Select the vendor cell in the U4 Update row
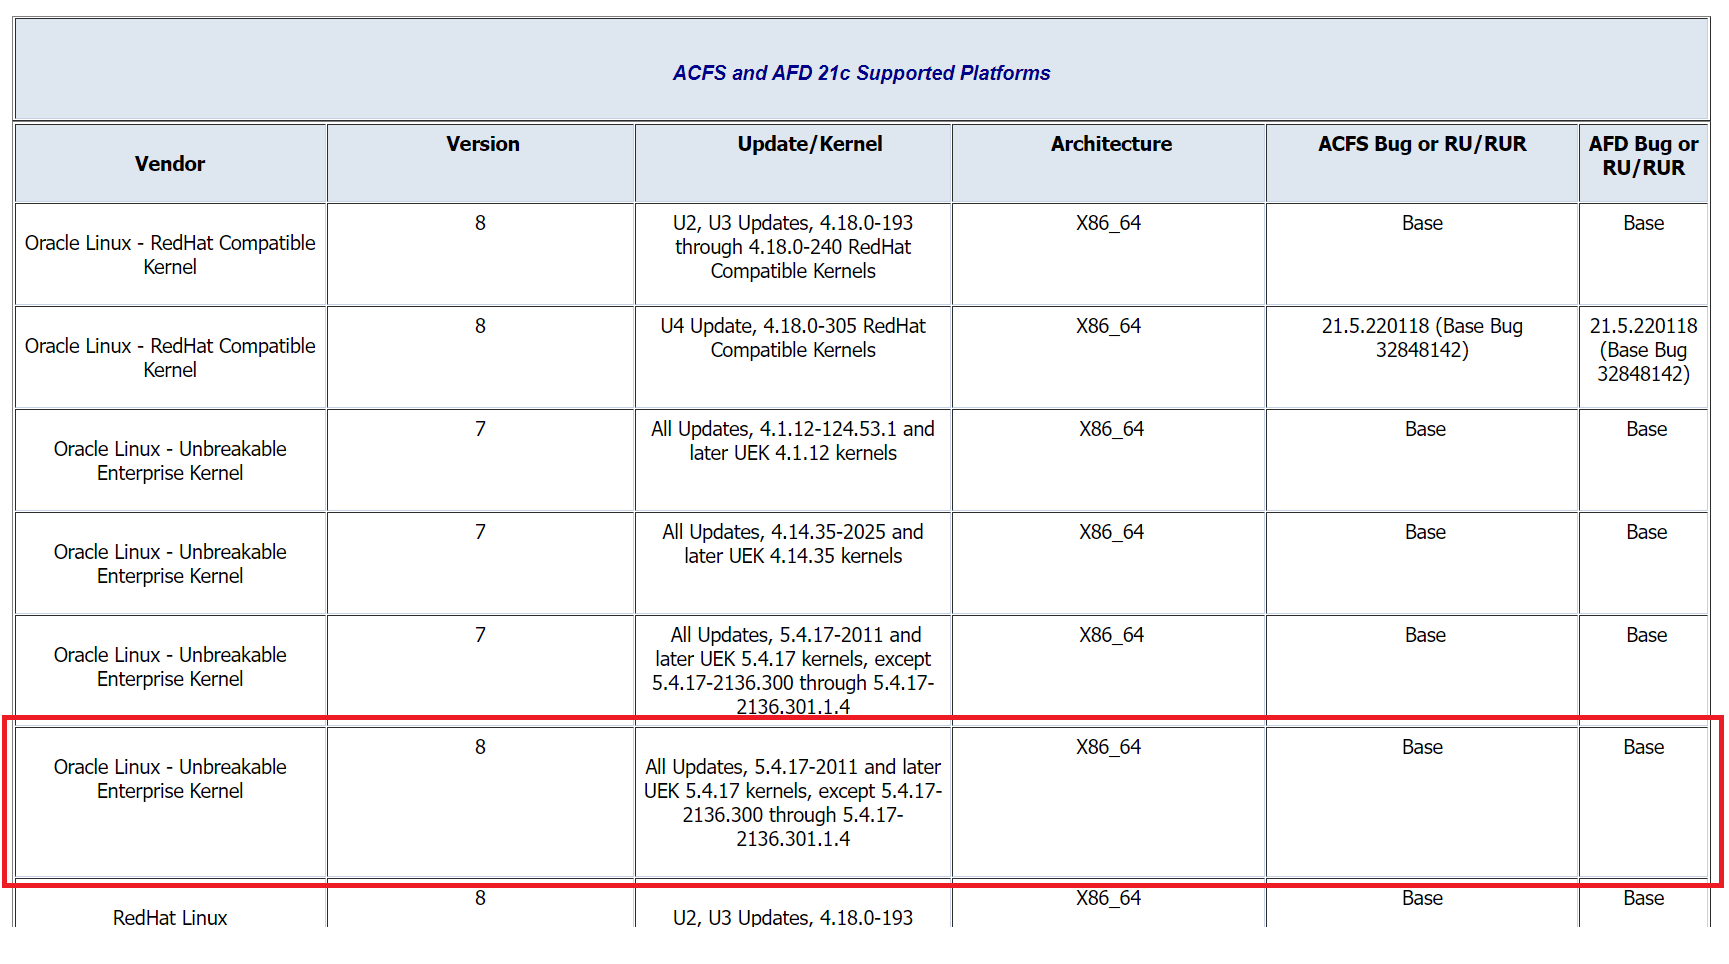This screenshot has width=1729, height=964. [x=170, y=358]
